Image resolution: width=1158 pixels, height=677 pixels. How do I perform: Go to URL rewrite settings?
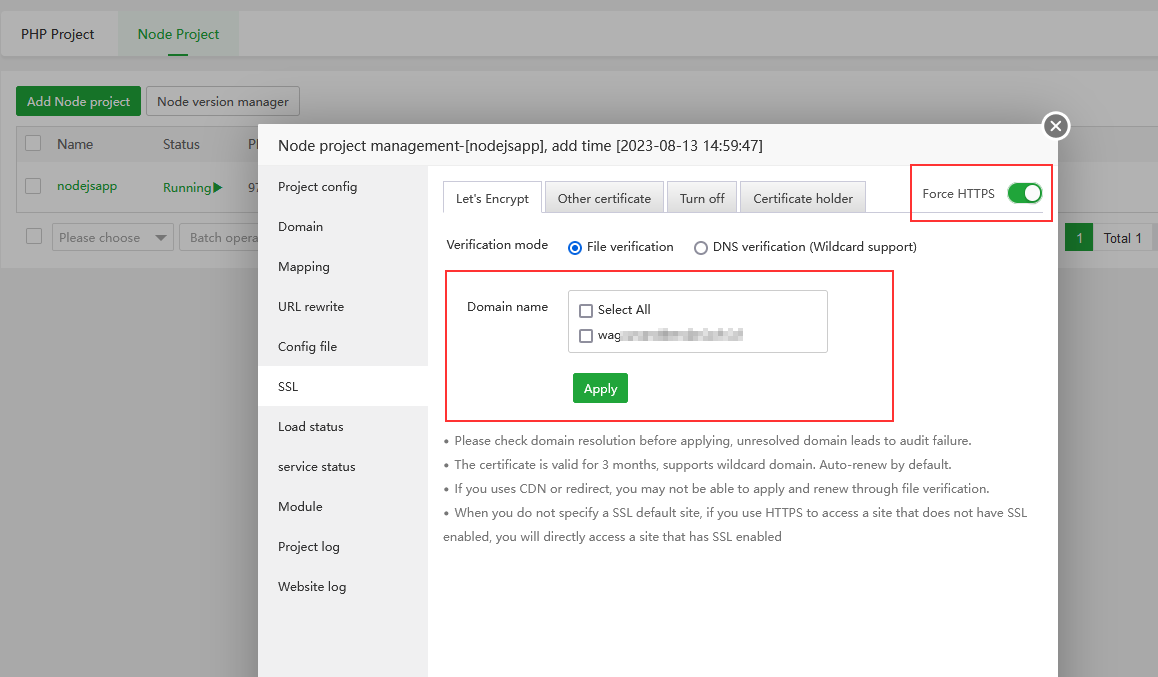[x=311, y=307]
